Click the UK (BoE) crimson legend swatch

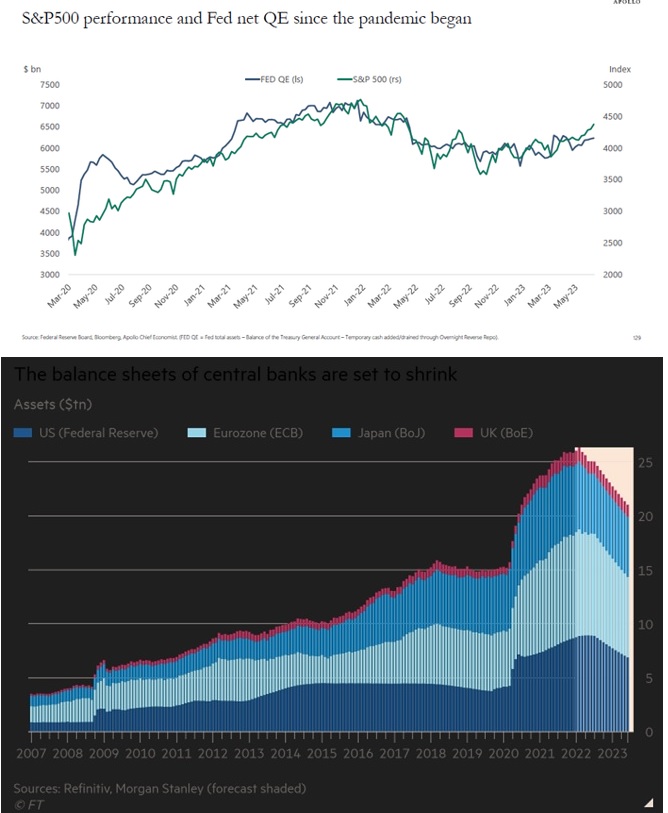click(x=462, y=433)
